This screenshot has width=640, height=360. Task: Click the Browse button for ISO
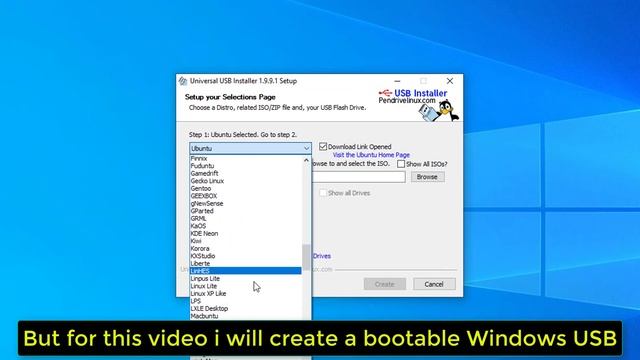[x=427, y=177]
